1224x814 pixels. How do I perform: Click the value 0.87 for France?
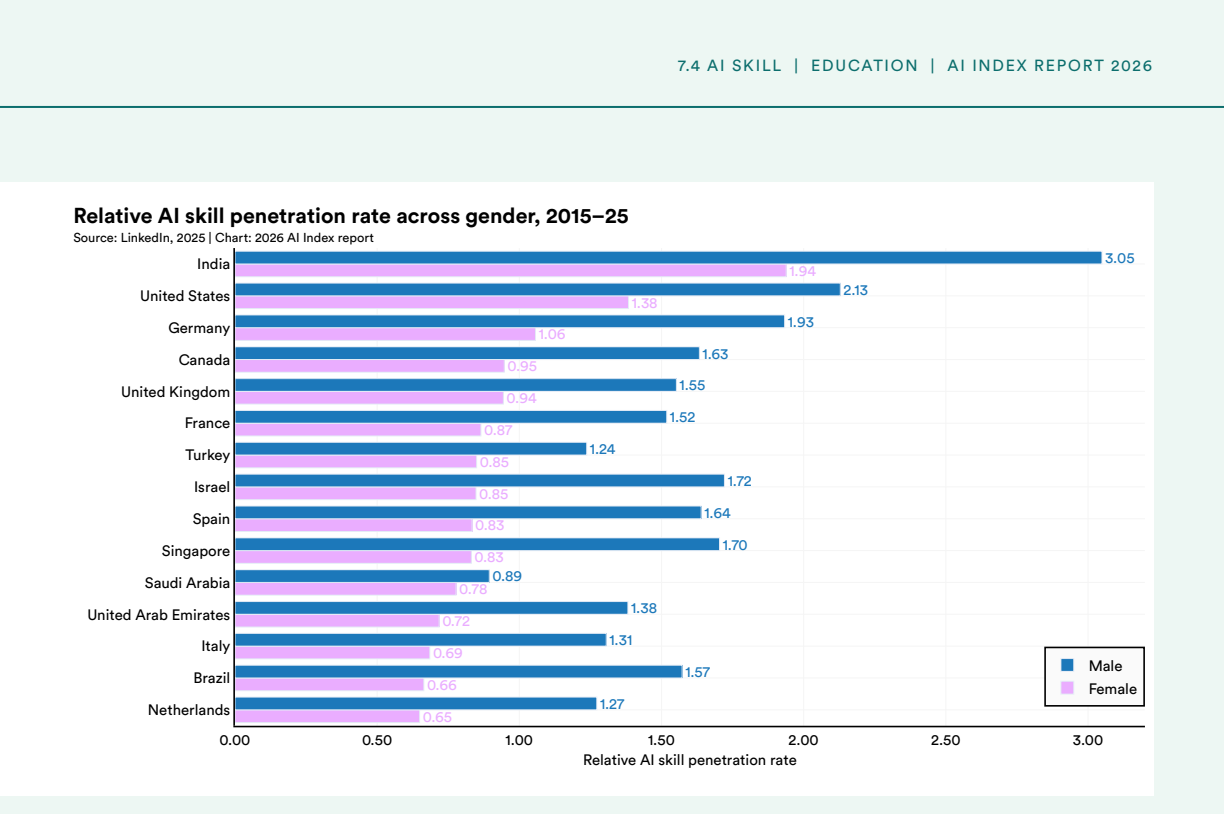coord(498,430)
